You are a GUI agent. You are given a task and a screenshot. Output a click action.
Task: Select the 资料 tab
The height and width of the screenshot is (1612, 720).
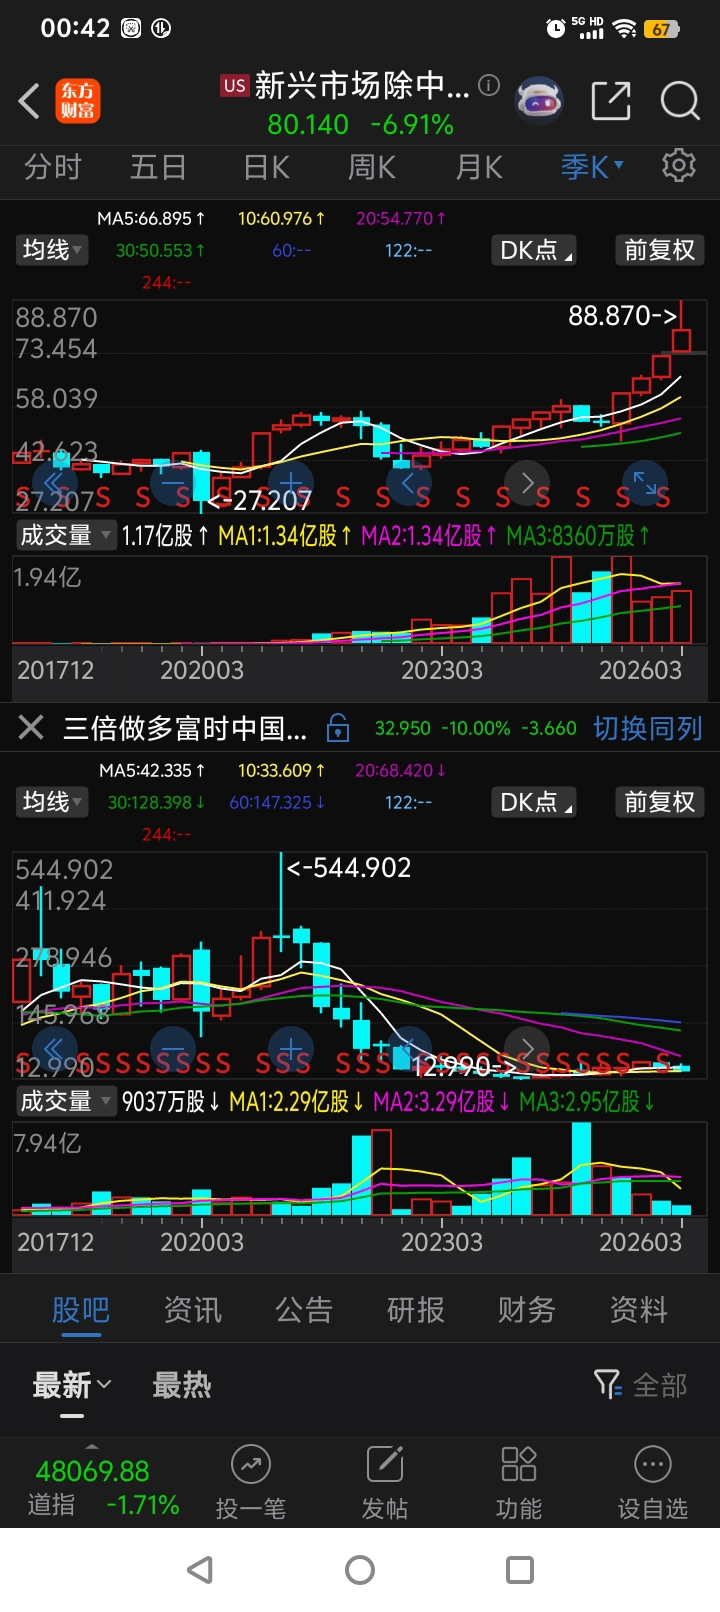(x=639, y=1310)
